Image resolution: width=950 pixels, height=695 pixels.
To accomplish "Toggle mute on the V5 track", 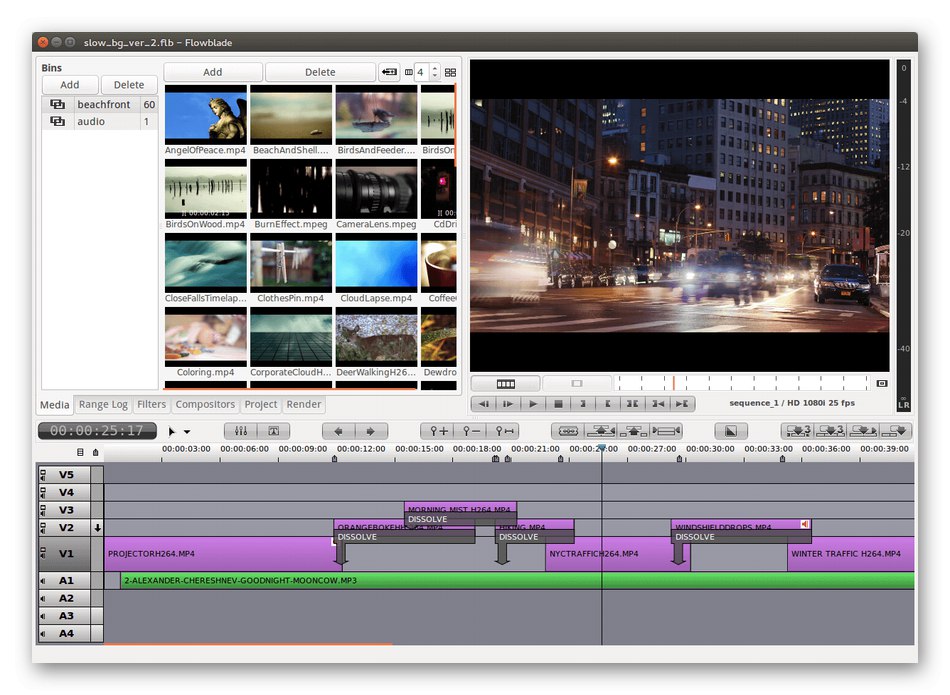I will point(43,475).
